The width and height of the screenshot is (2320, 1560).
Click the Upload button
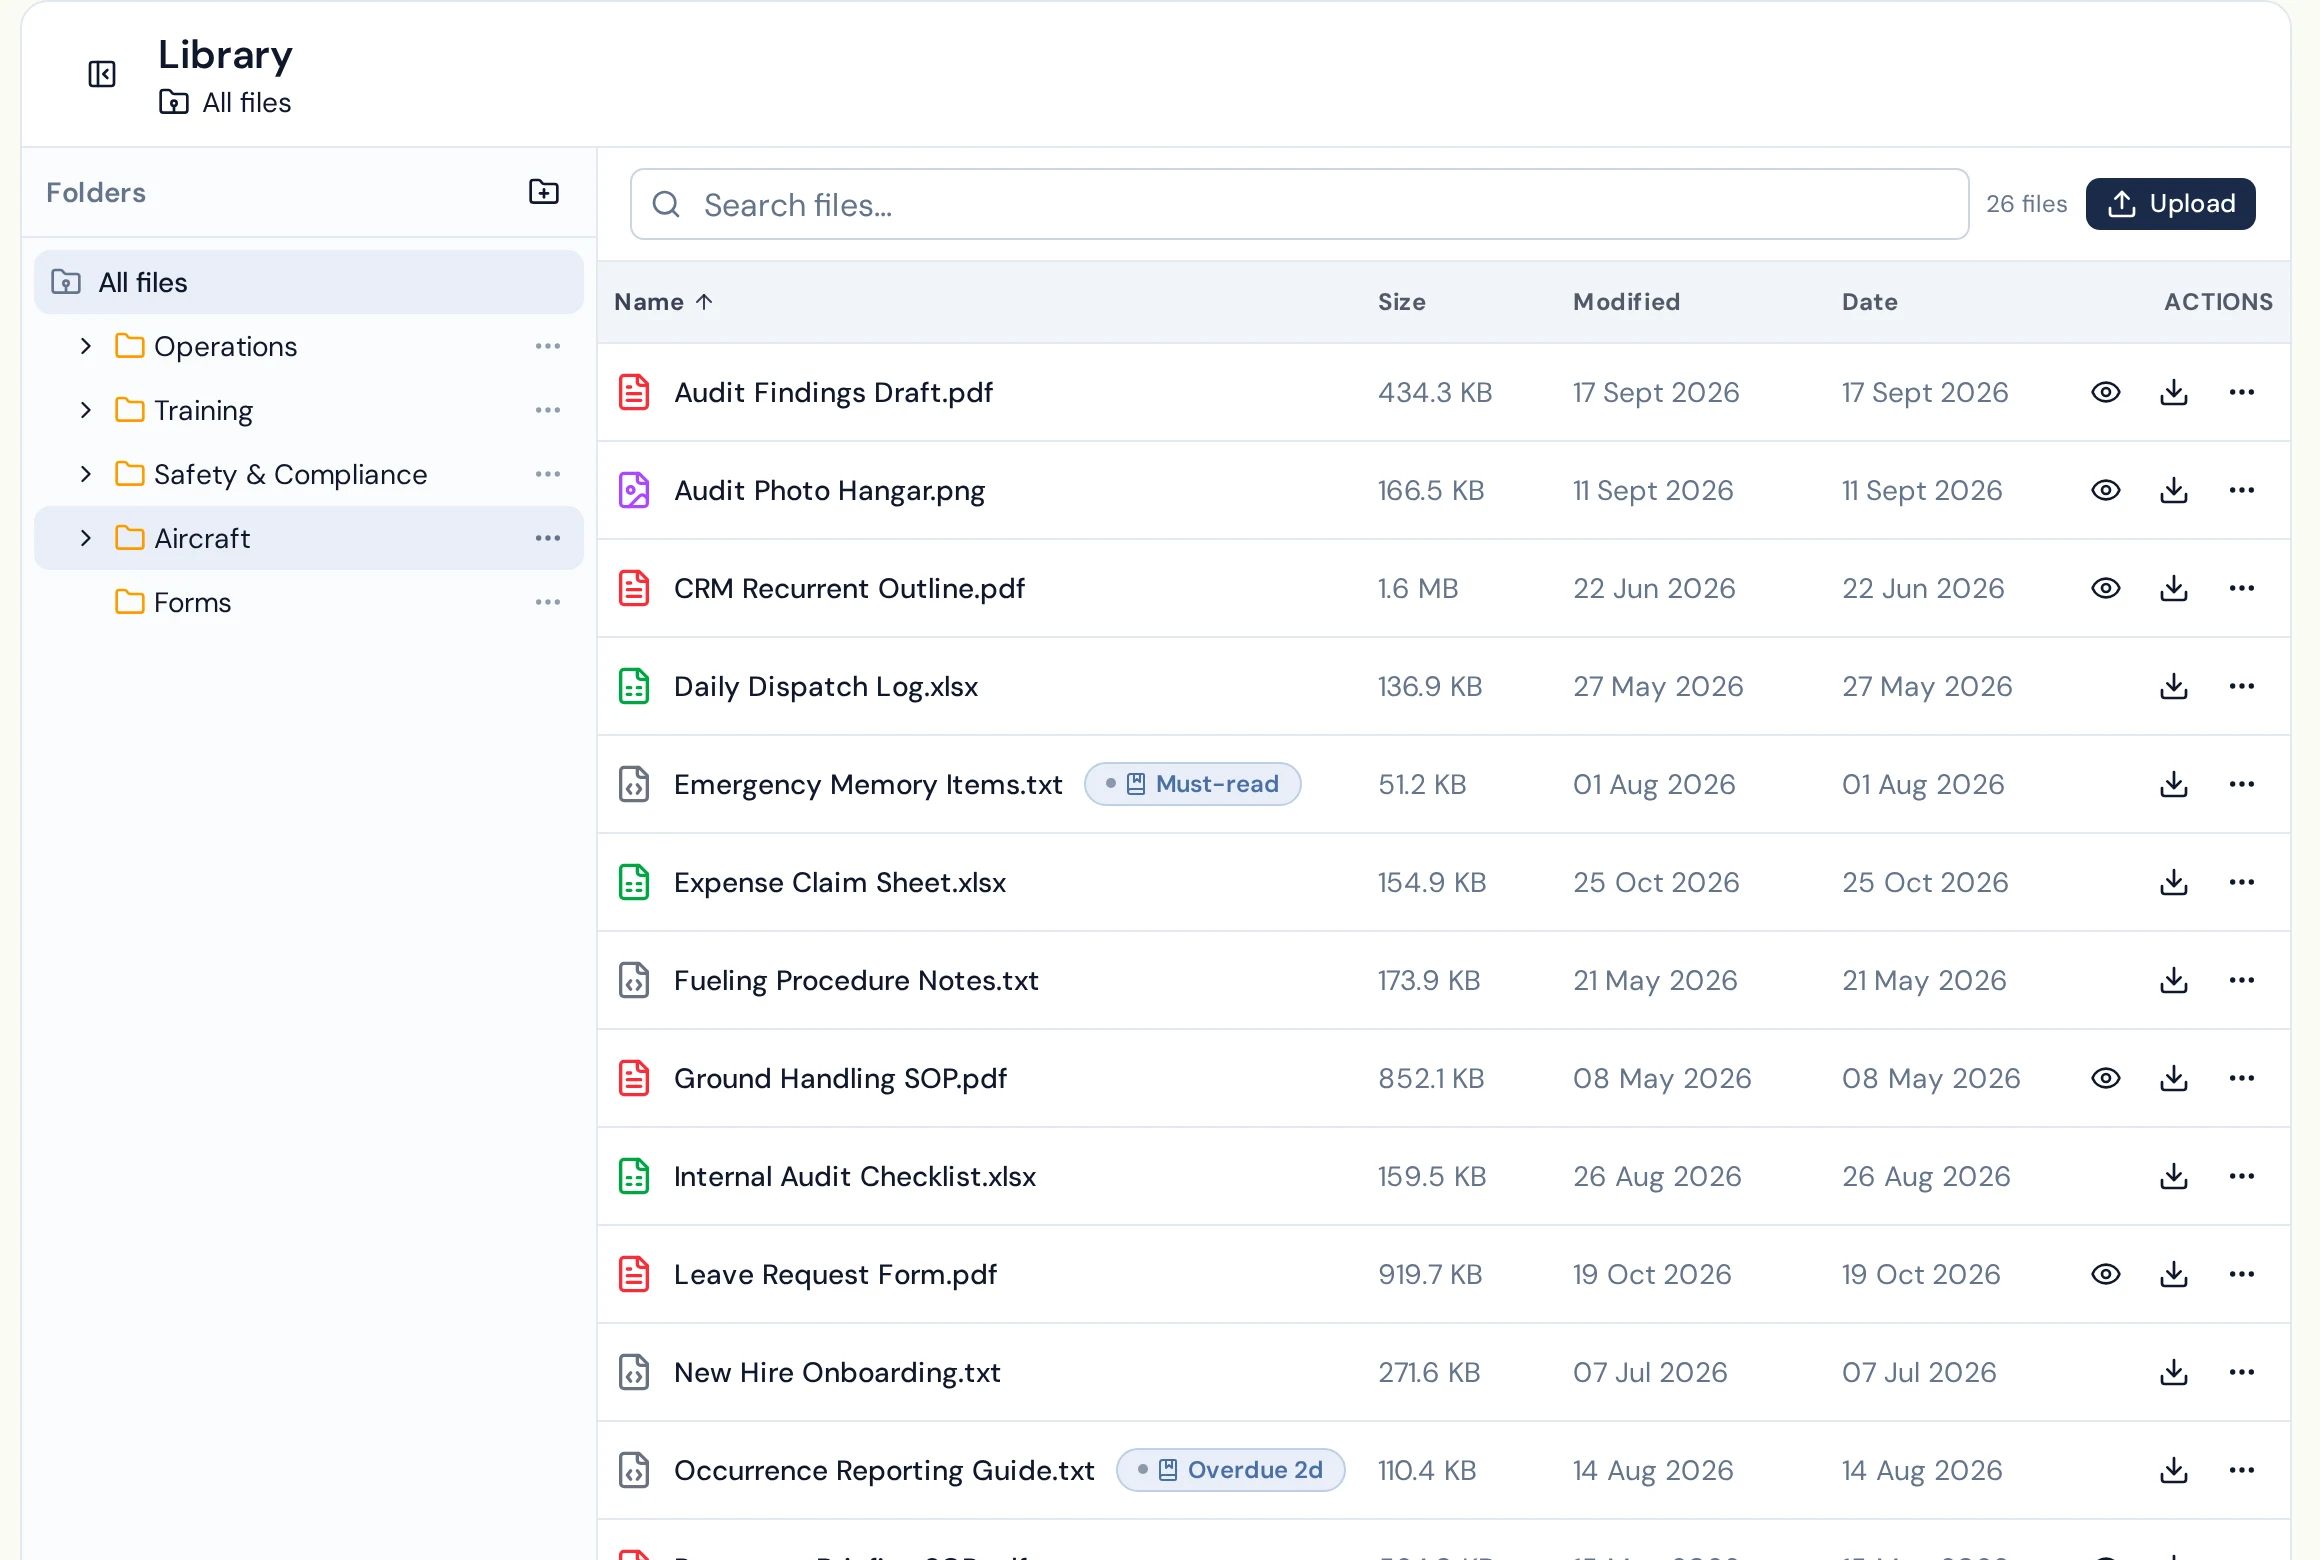tap(2171, 204)
